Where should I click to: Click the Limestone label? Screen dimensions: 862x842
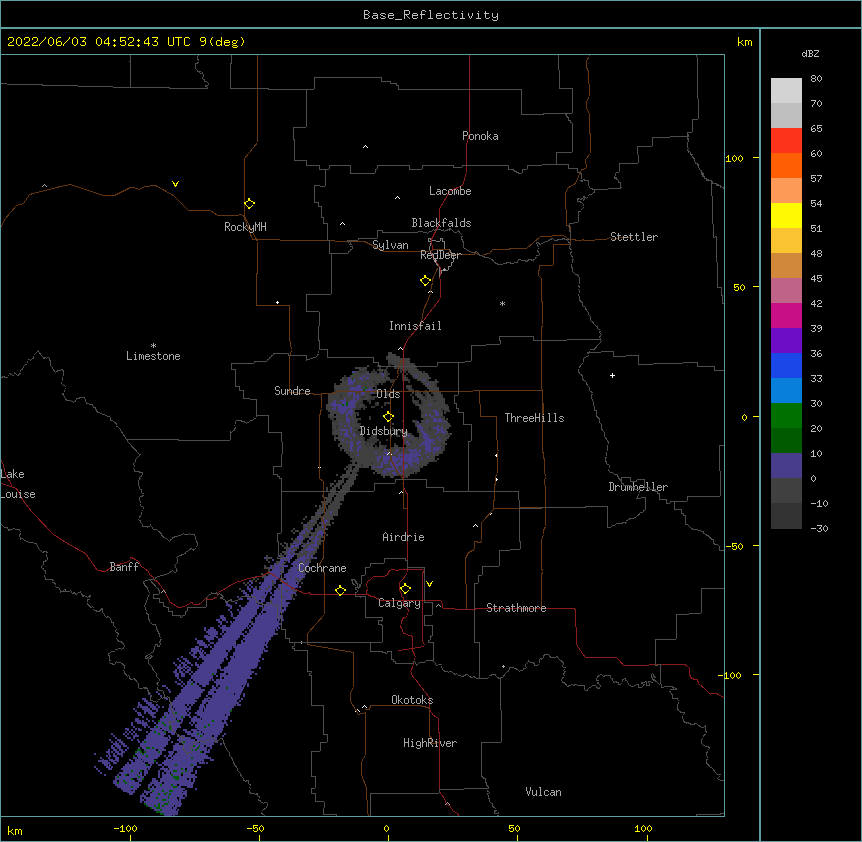[x=153, y=356]
